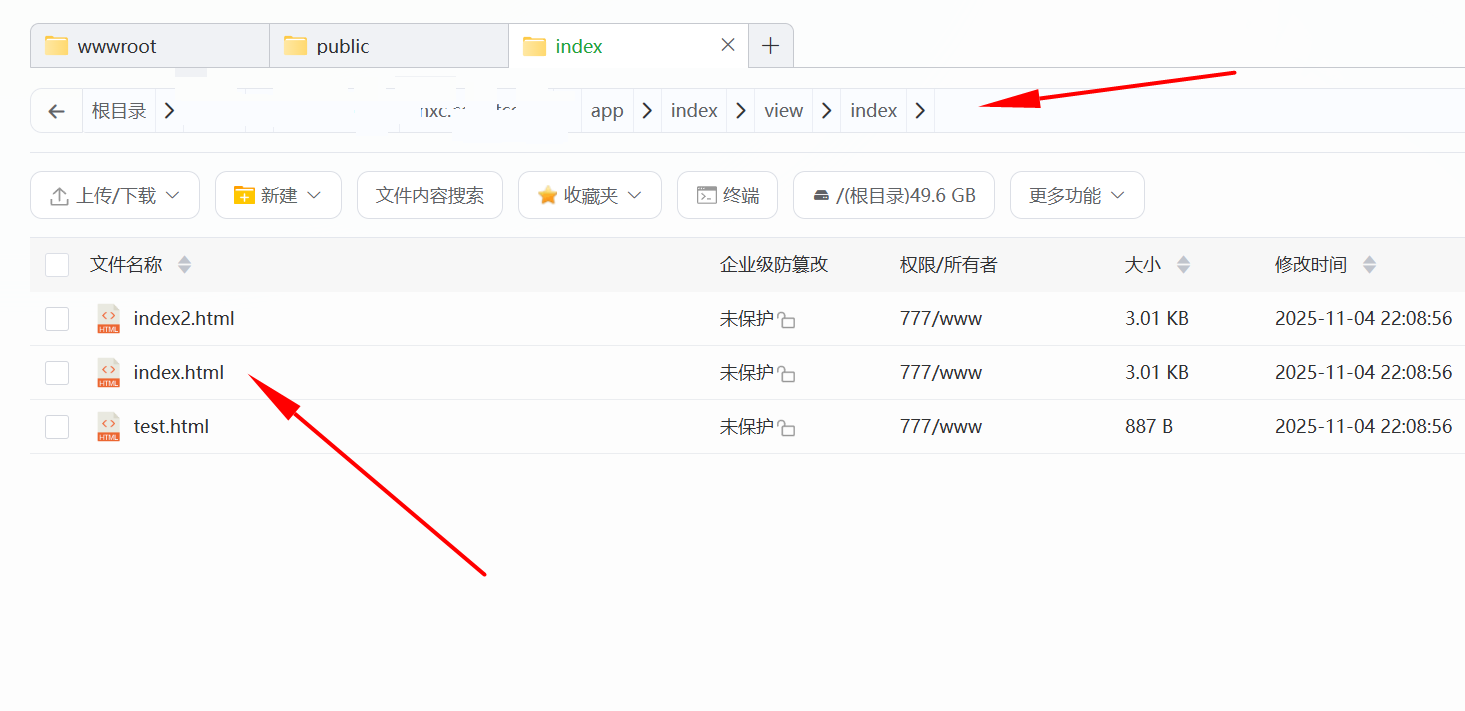Sort by file name arrows
The image size is (1465, 711).
[x=184, y=265]
